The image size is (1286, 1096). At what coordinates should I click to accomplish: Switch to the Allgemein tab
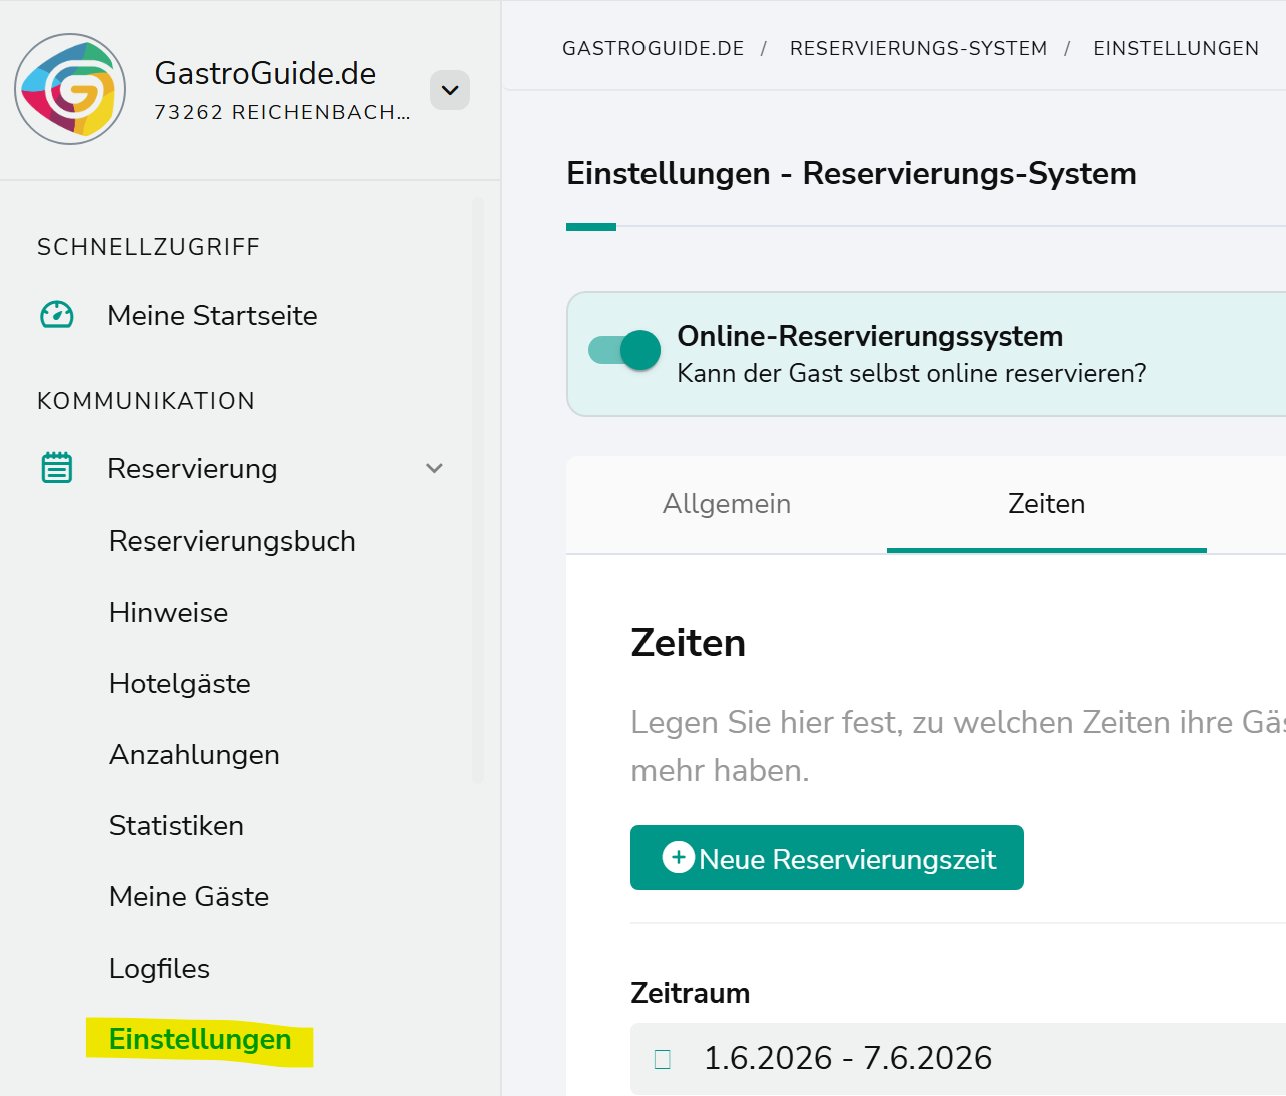pos(727,503)
